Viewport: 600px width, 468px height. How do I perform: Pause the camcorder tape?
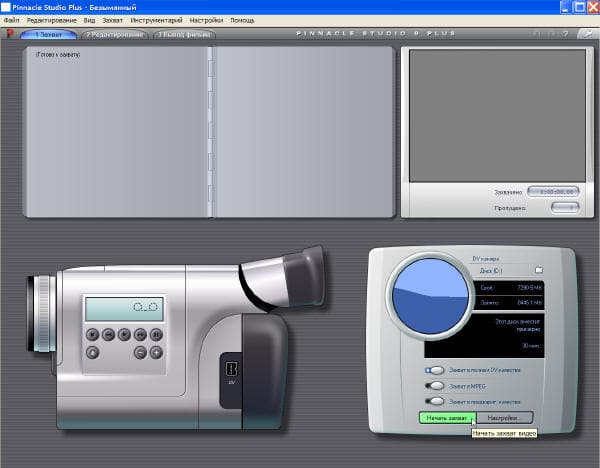[x=156, y=334]
